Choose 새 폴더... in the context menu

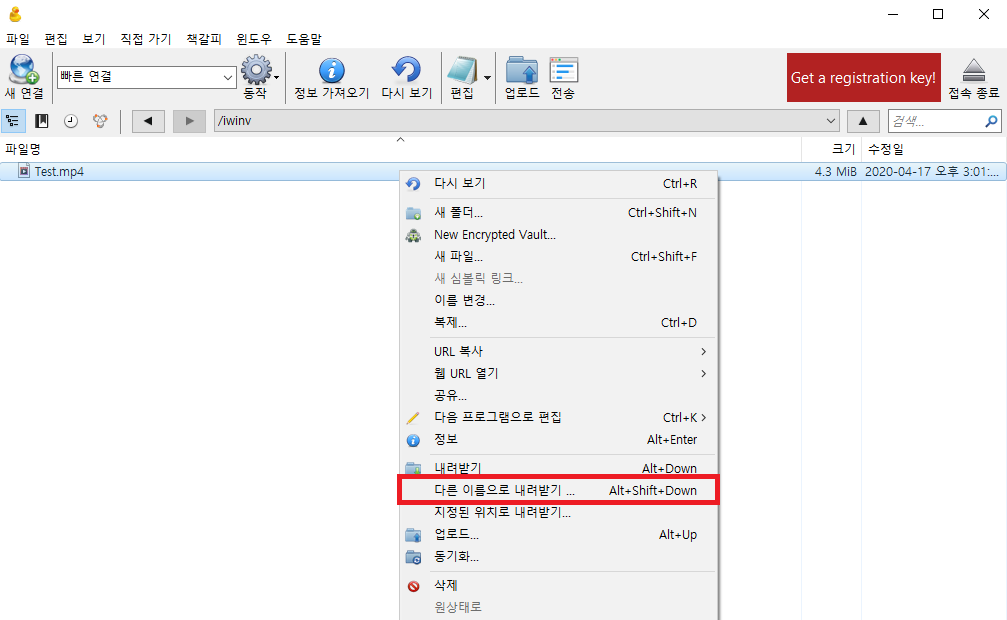click(x=558, y=213)
